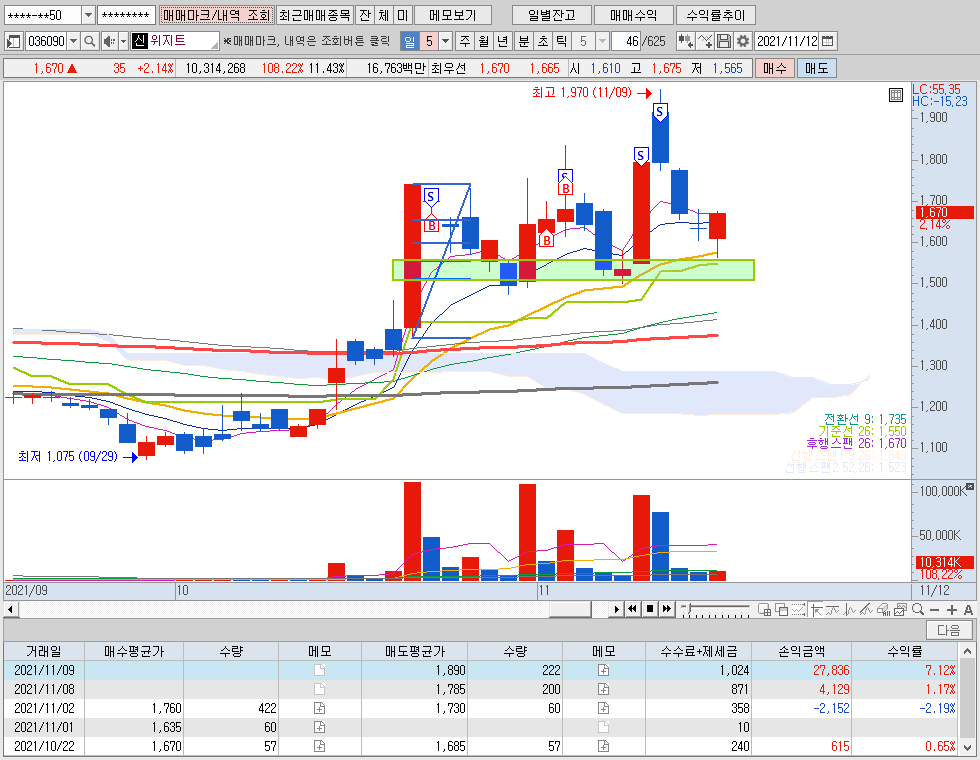Select the 월 monthly period toggle

pos(484,41)
